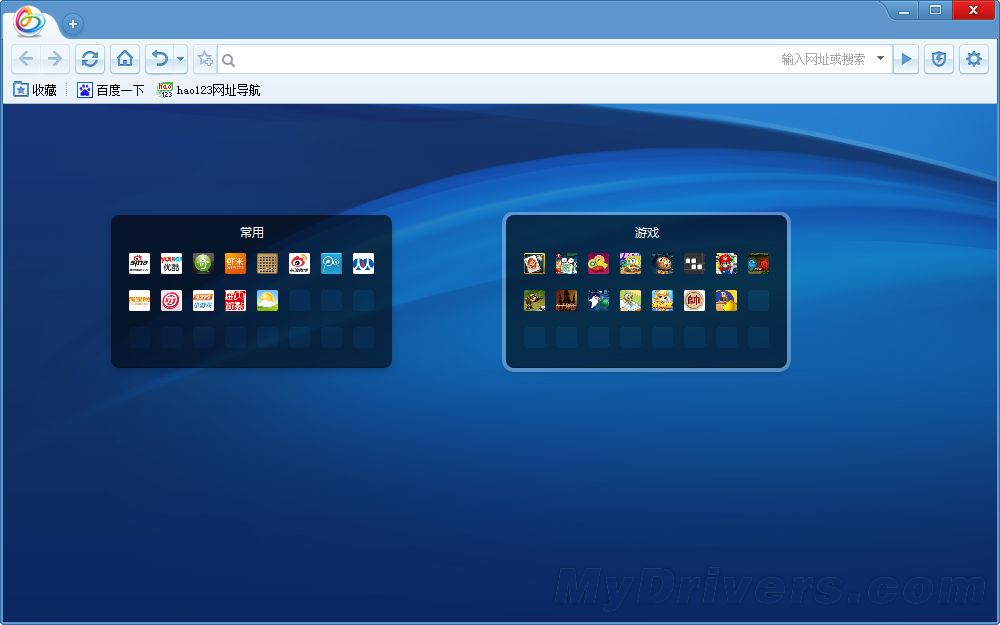Open the Weibo red eye logo shortcut
Viewport: 1000px width, 625px height.
299,263
